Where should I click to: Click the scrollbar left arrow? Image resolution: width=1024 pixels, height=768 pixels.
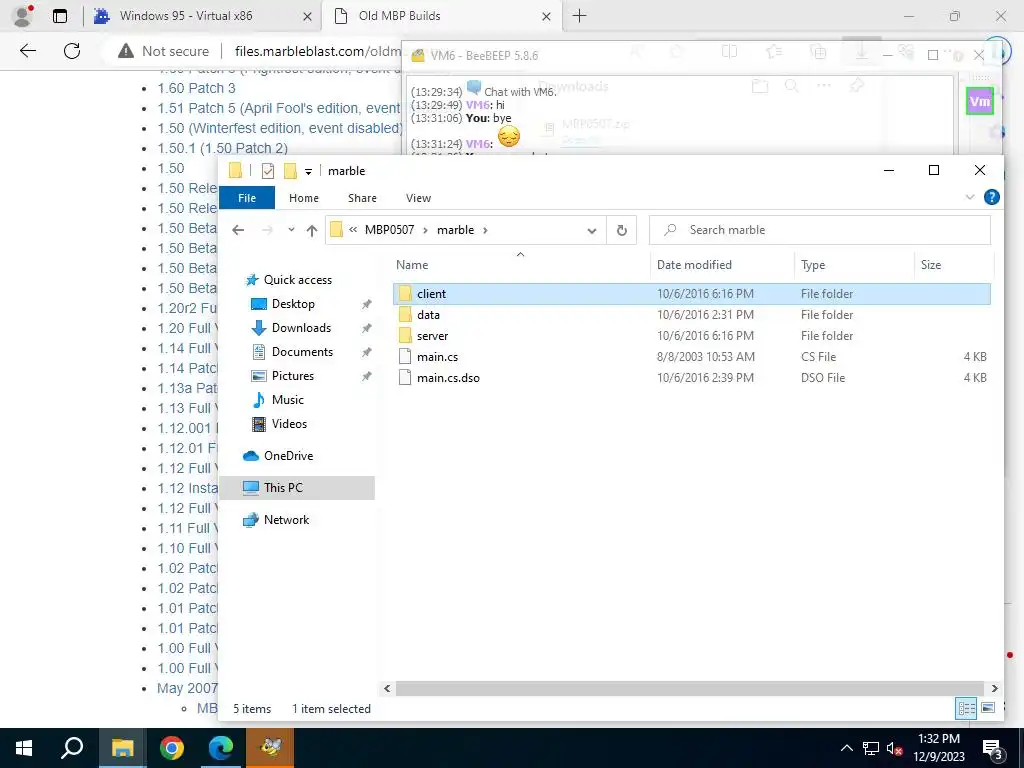click(x=387, y=688)
